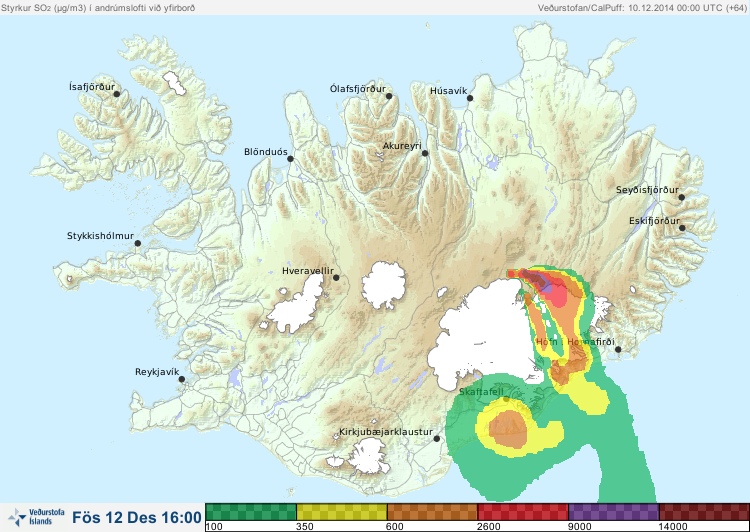Click the 'Akureyri' map label
The image size is (750, 532).
pyautogui.click(x=402, y=146)
